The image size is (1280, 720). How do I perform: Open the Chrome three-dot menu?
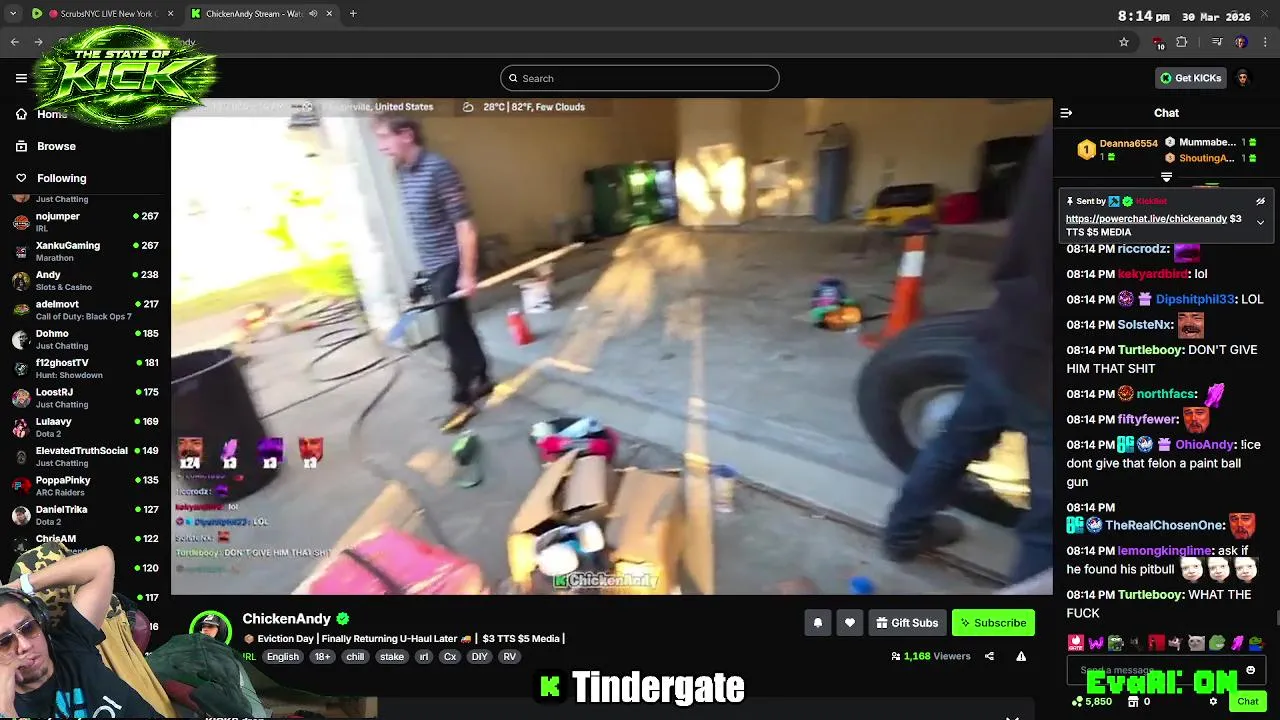click(x=1265, y=42)
